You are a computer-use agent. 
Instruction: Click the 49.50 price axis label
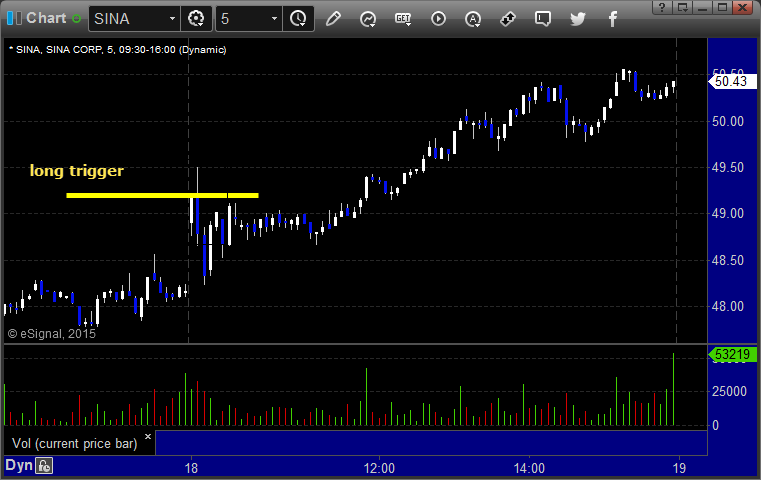pyautogui.click(x=728, y=167)
